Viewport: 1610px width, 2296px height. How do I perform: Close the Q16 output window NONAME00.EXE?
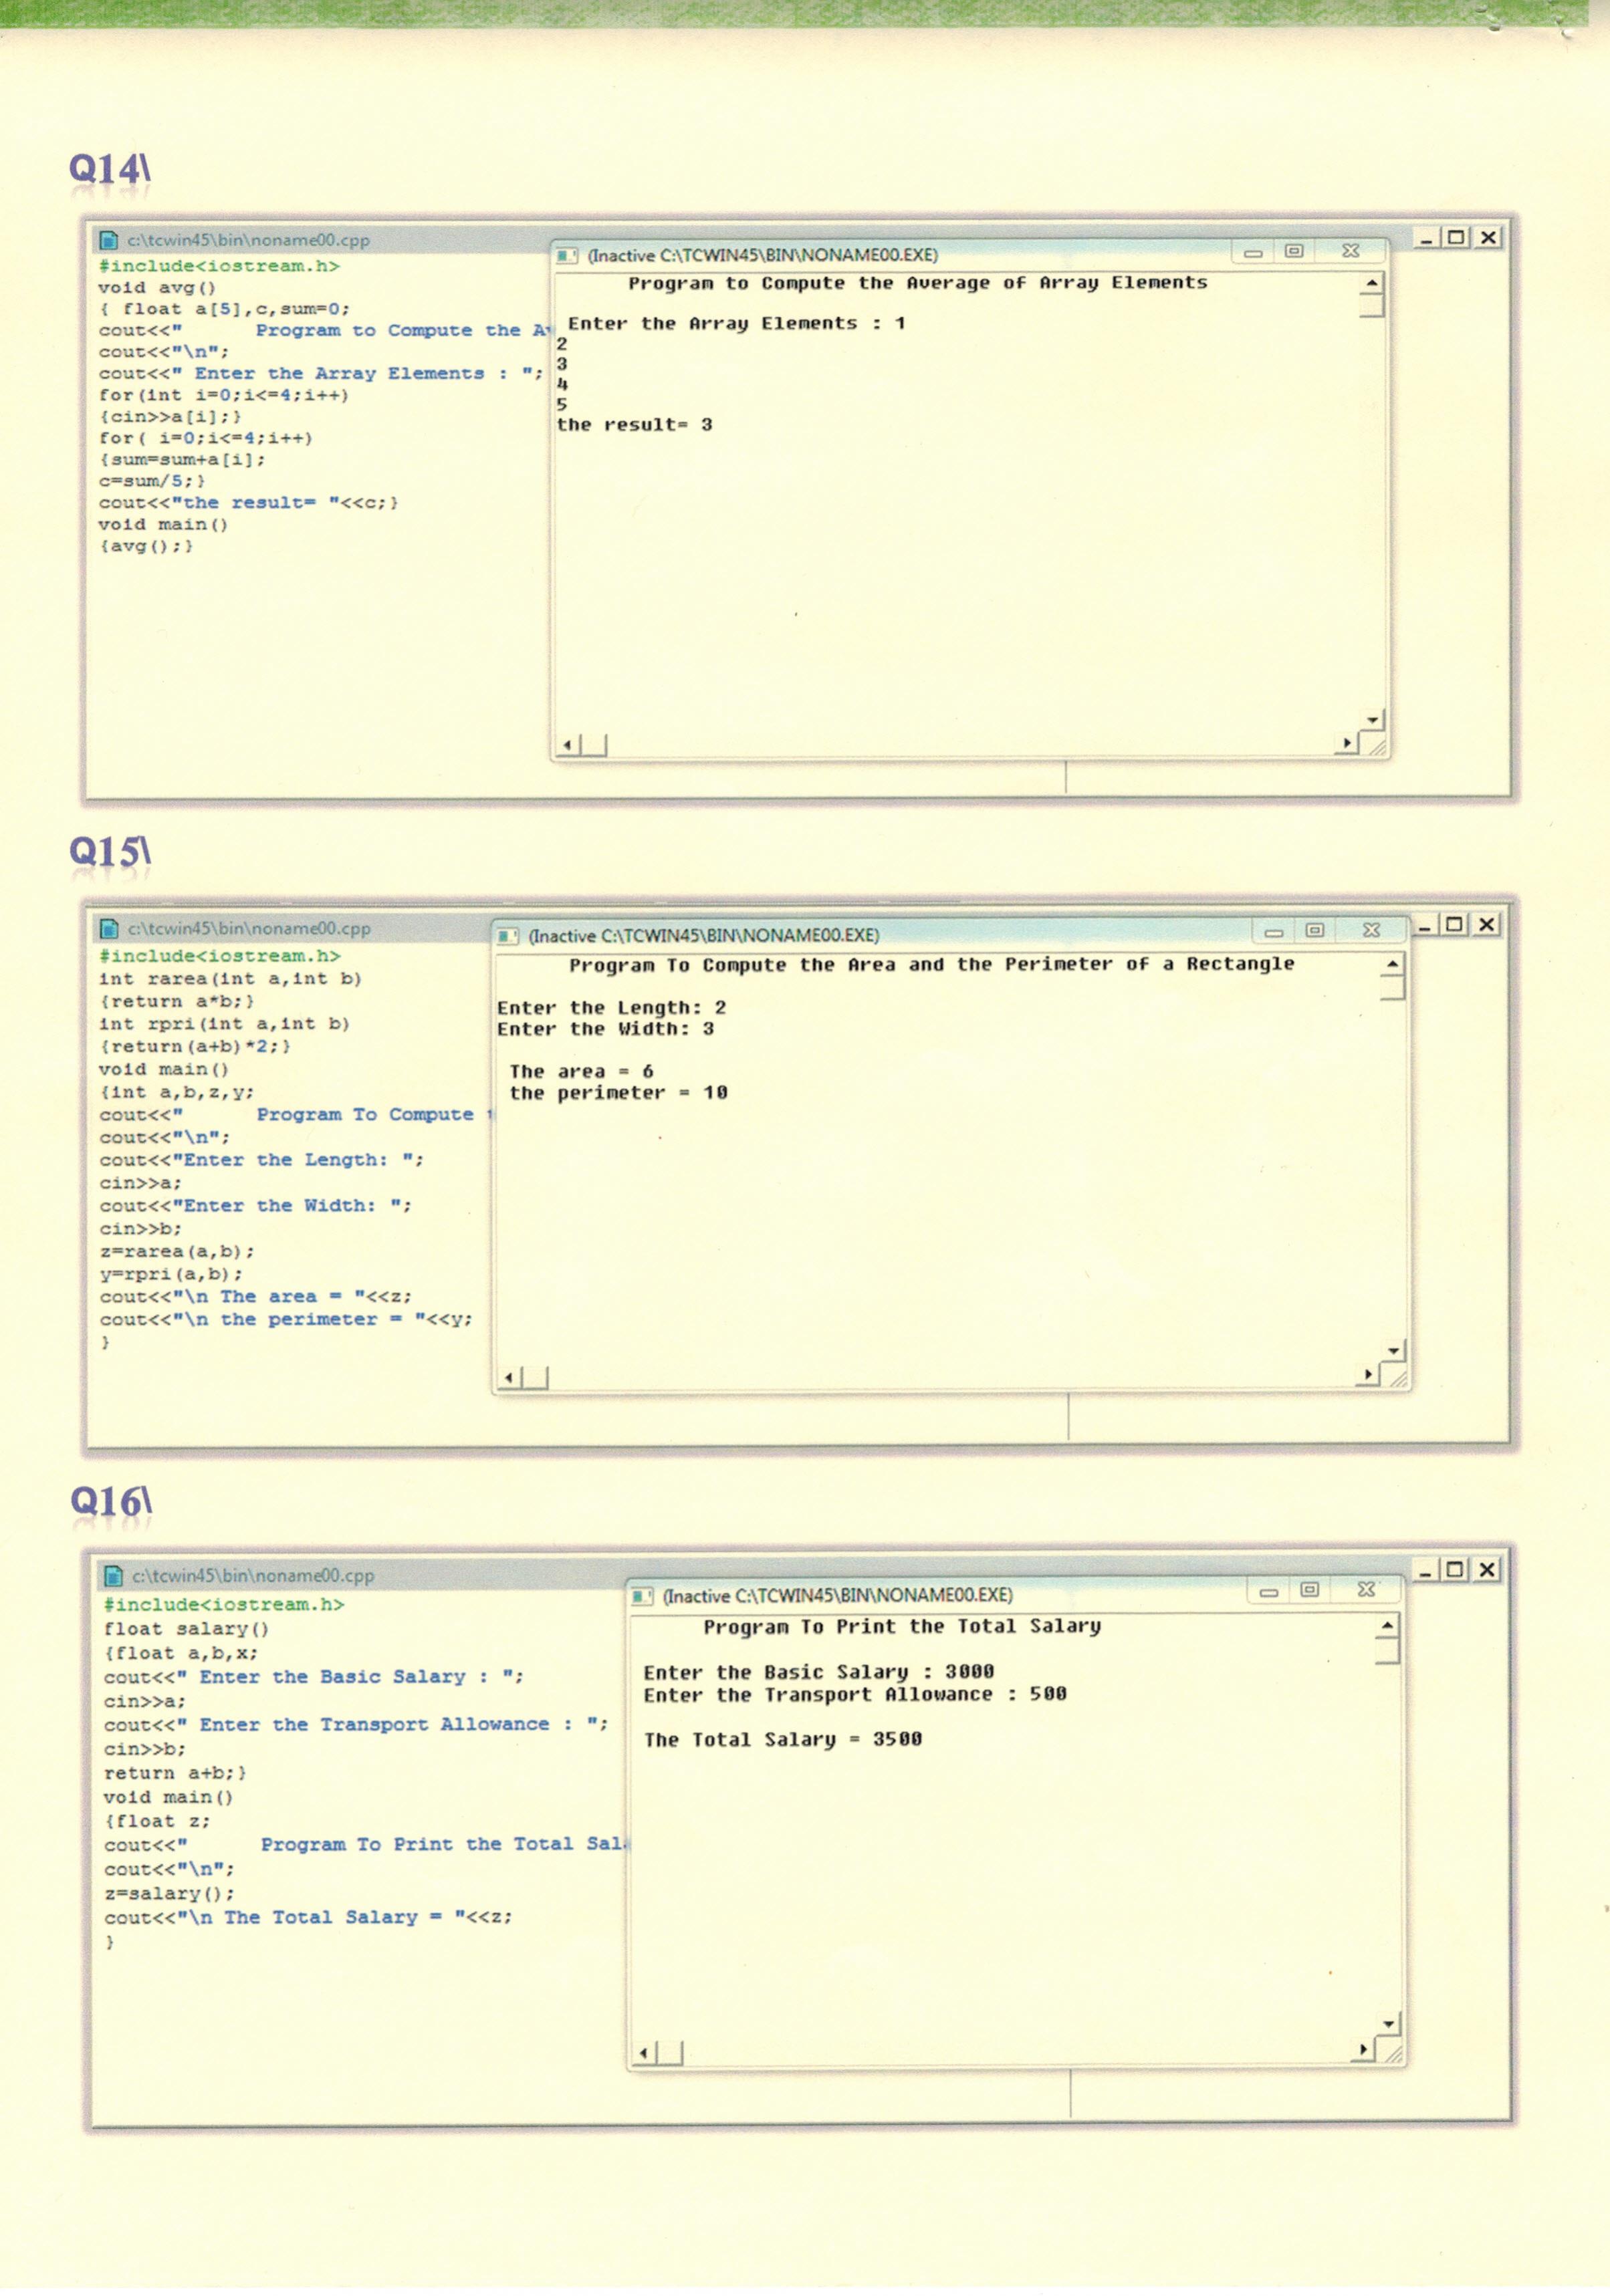tap(1366, 1590)
